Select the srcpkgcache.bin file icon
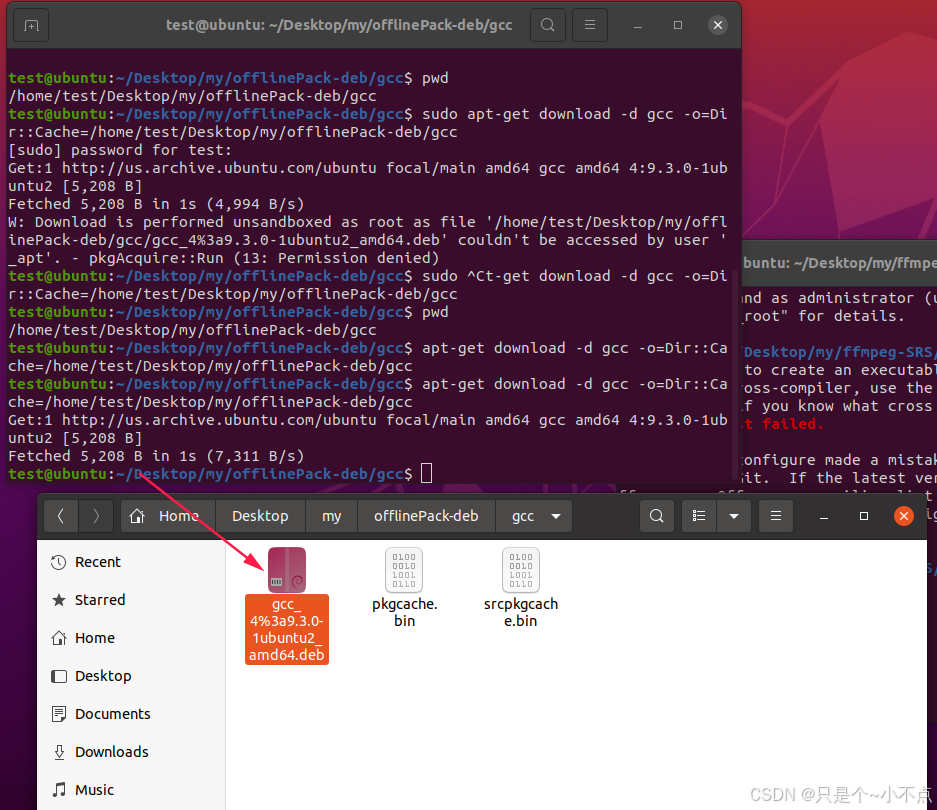Viewport: 937px width, 810px height. point(520,570)
